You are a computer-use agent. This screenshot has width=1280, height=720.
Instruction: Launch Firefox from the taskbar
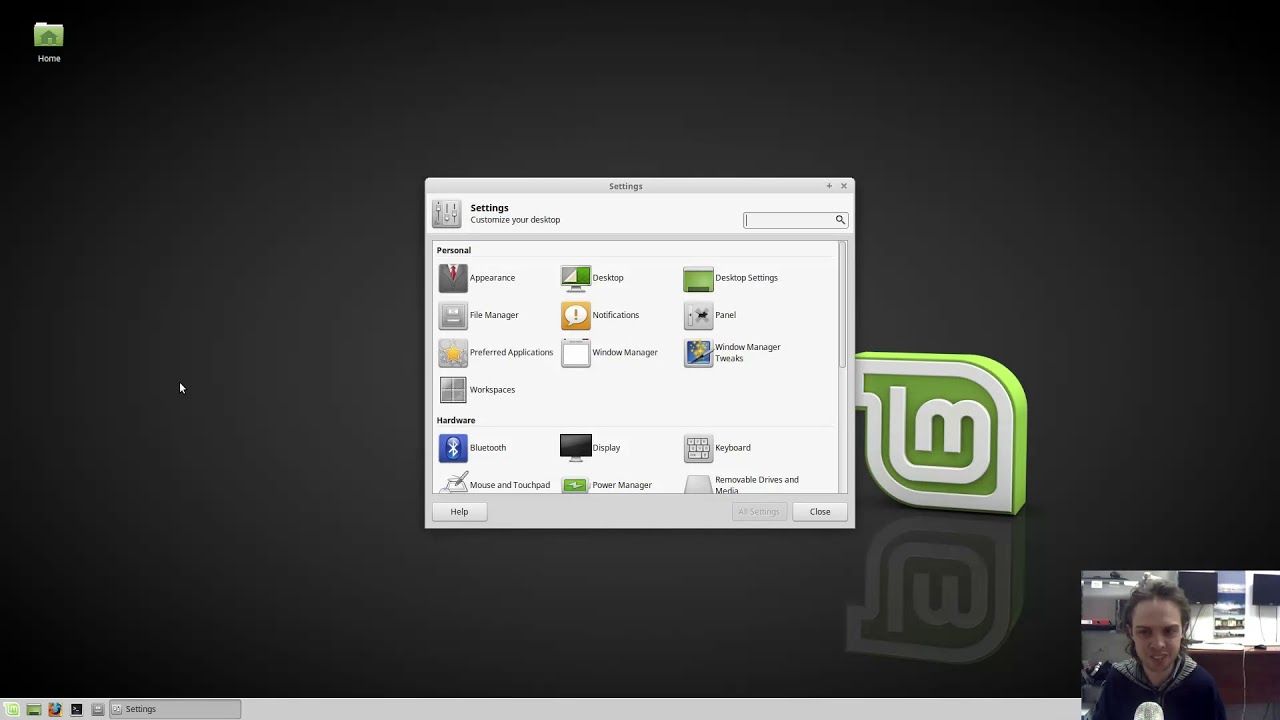point(55,709)
